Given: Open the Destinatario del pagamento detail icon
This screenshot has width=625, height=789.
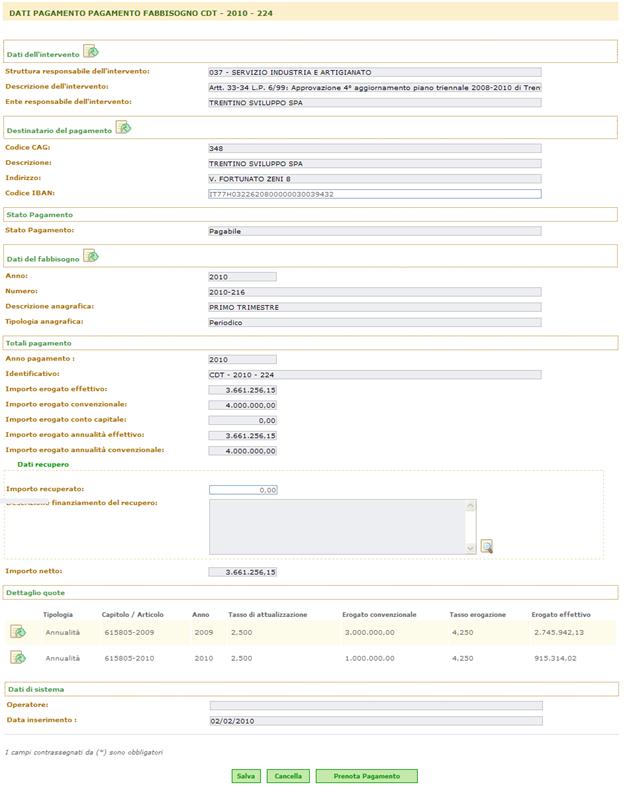Looking at the screenshot, I should click(x=123, y=127).
